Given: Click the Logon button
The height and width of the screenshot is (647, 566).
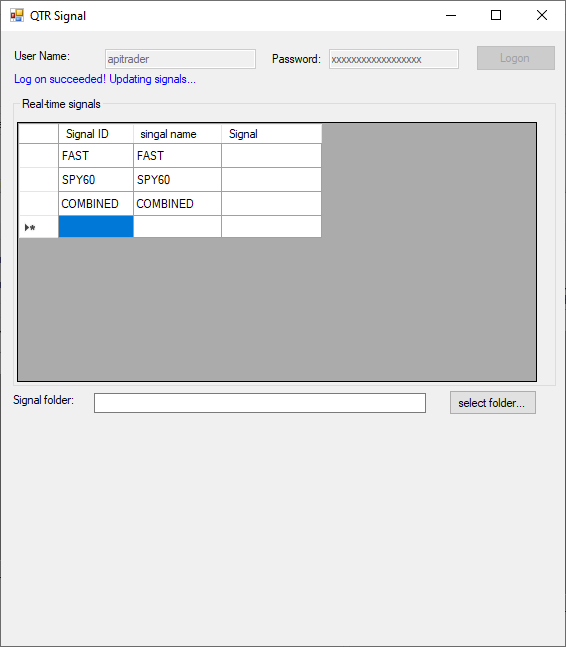Looking at the screenshot, I should tap(516, 58).
